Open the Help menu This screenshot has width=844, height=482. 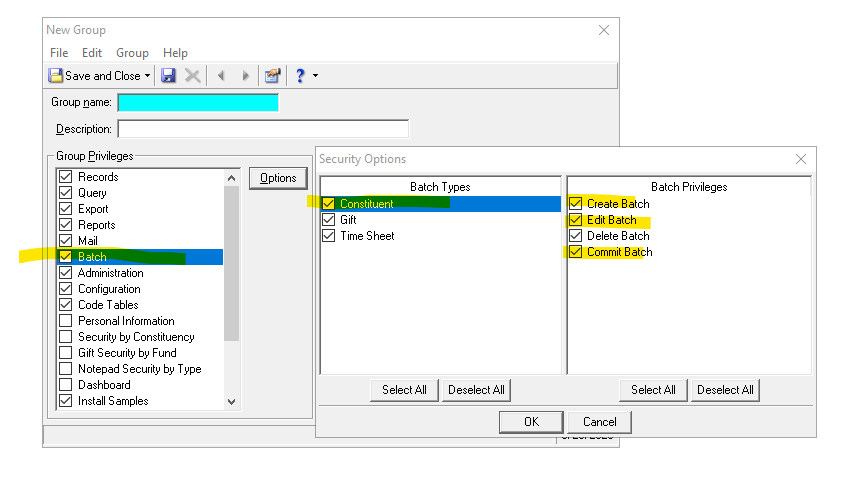pyautogui.click(x=175, y=53)
